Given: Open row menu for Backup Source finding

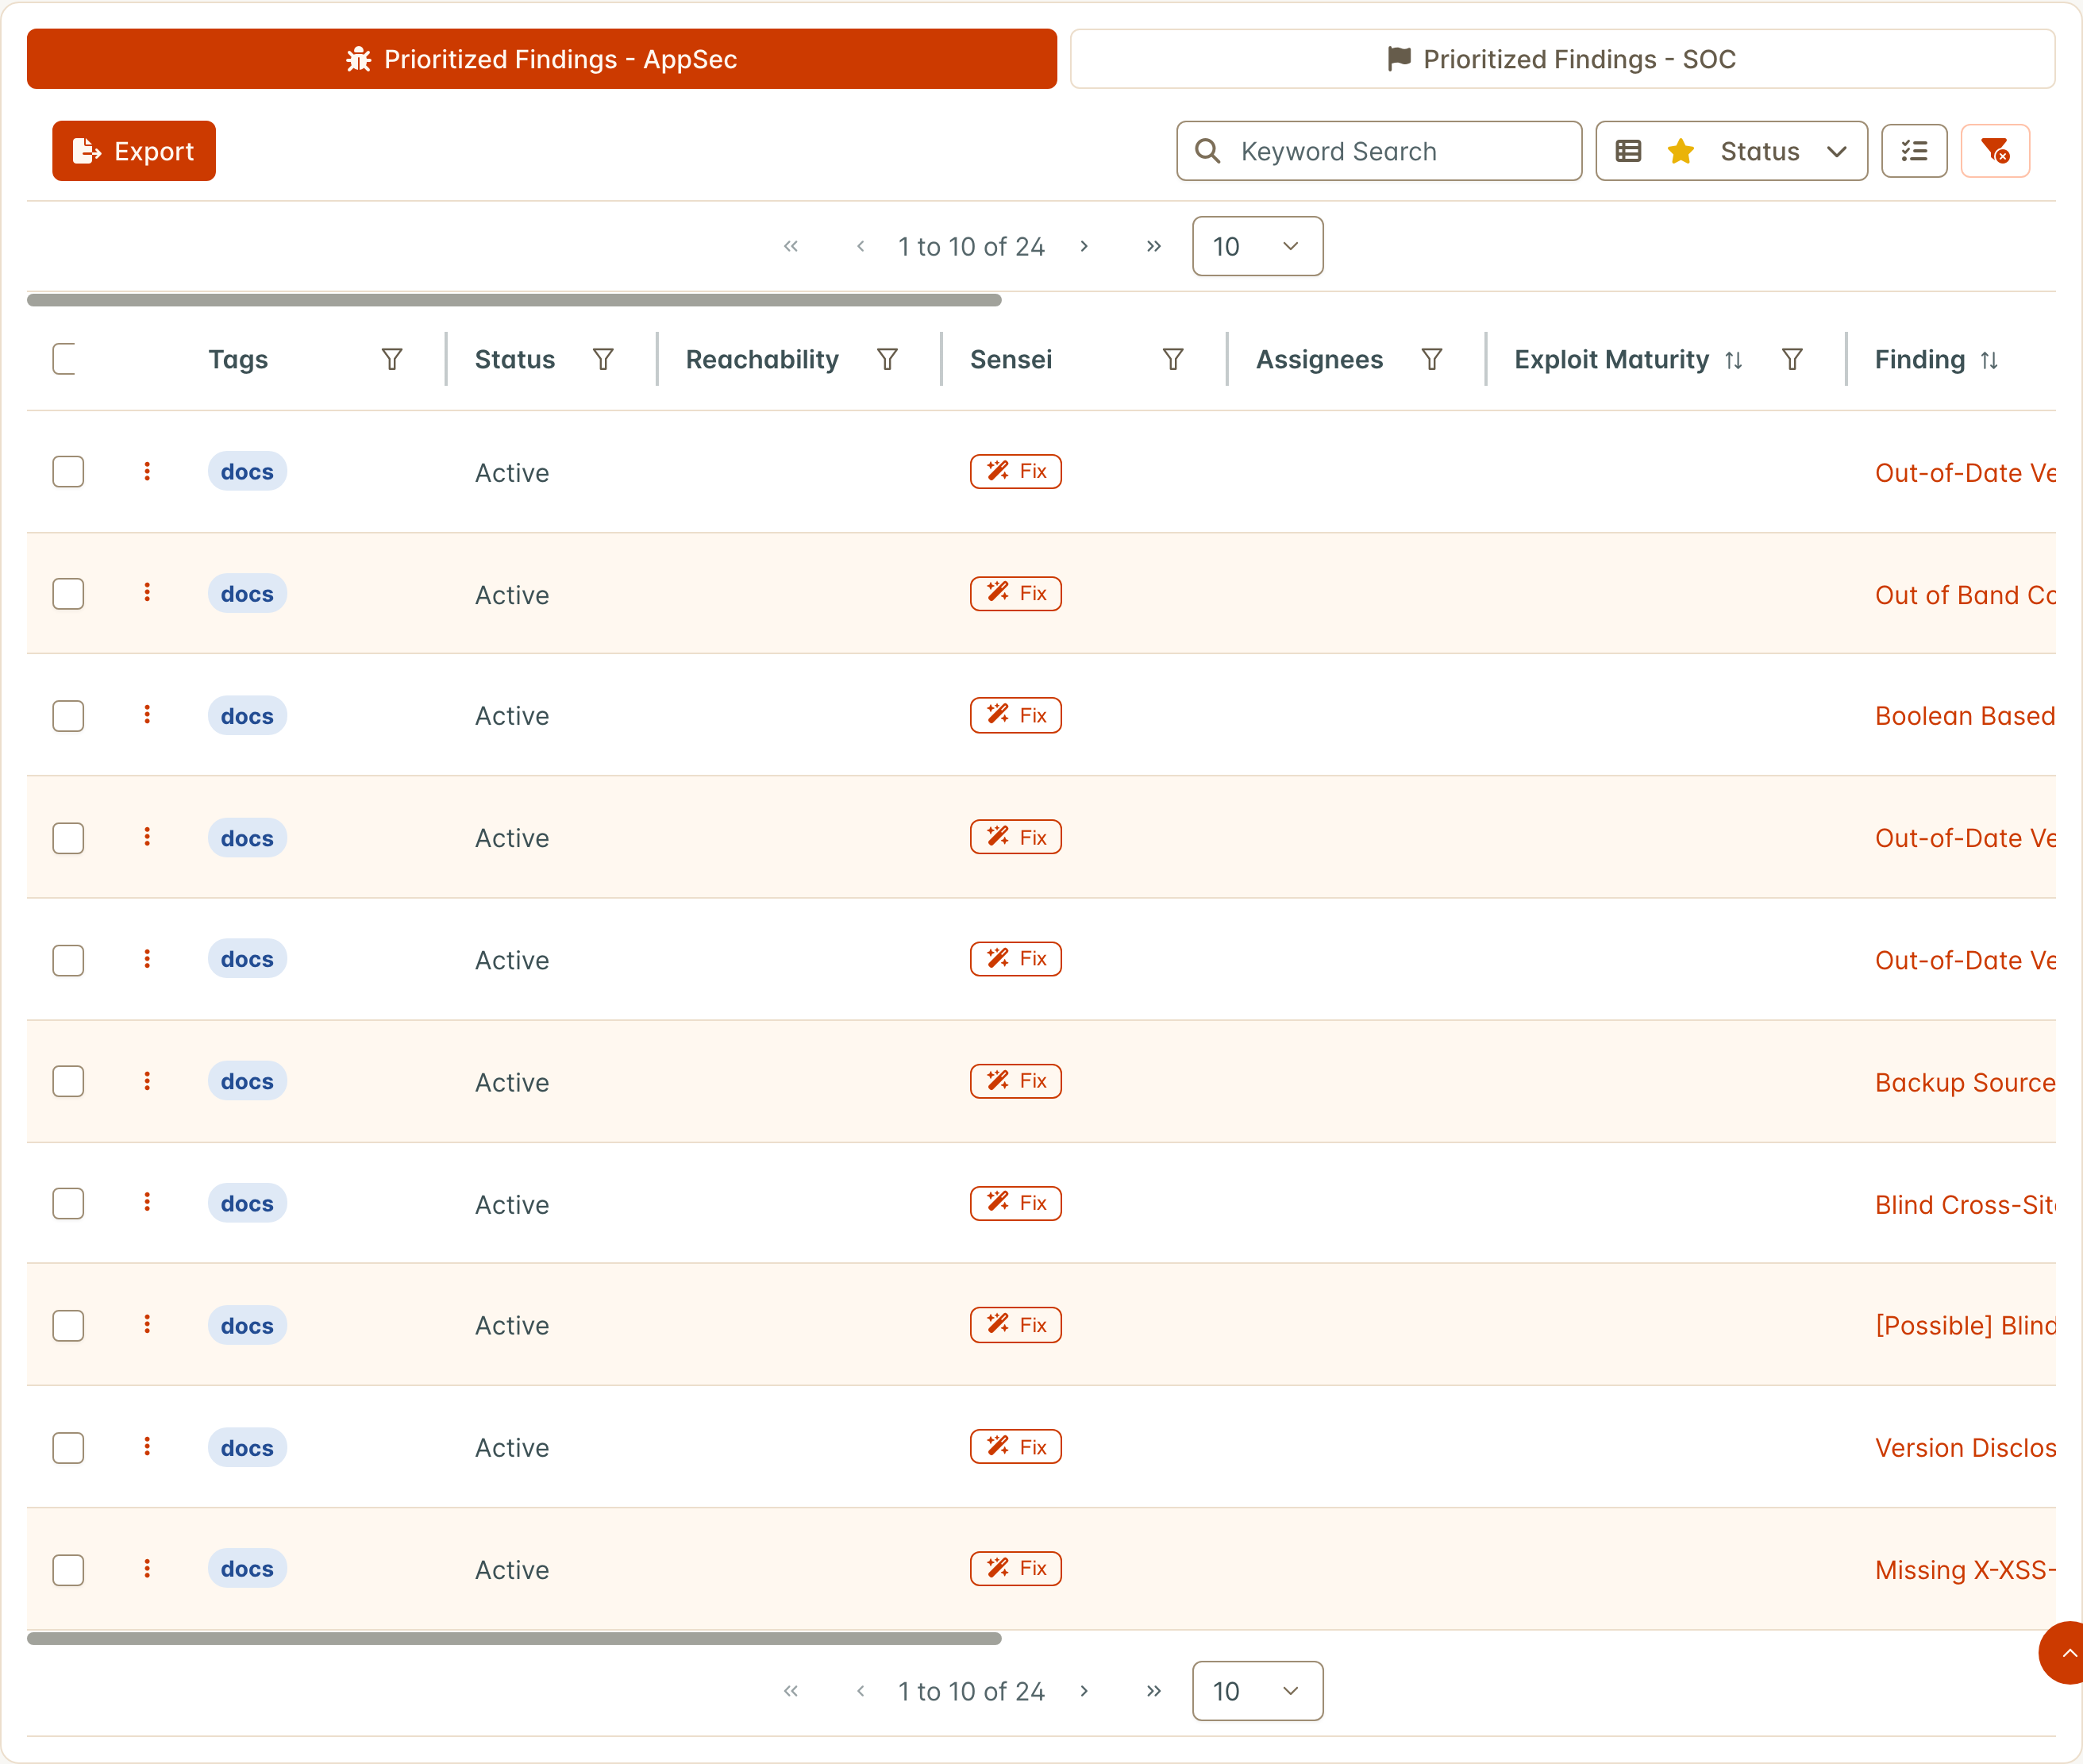Looking at the screenshot, I should (x=147, y=1081).
